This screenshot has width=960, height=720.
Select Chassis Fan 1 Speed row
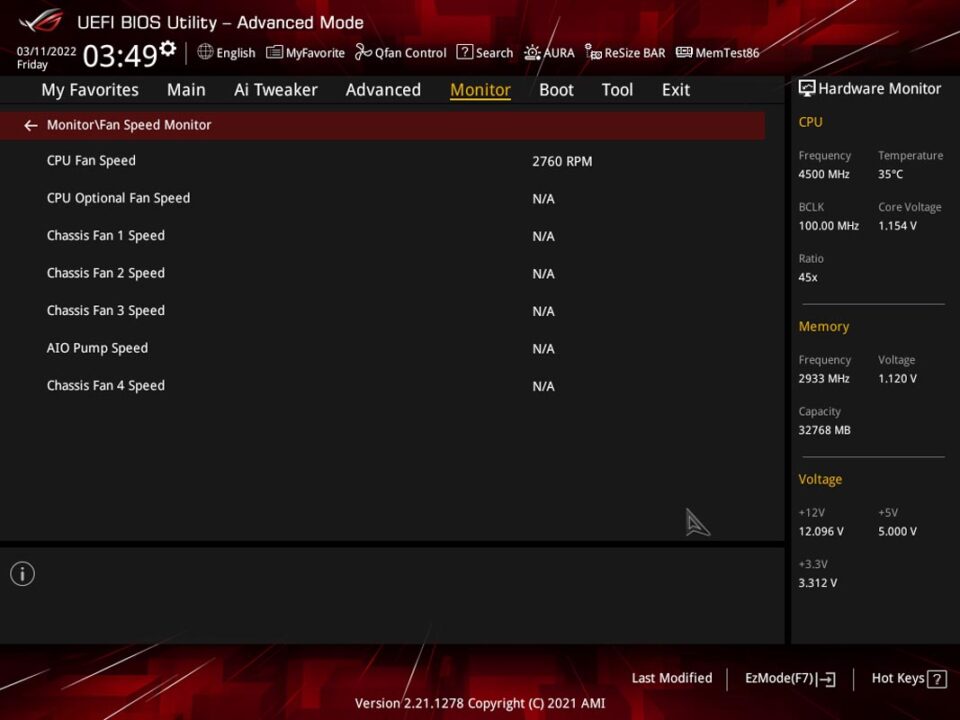[x=382, y=236]
